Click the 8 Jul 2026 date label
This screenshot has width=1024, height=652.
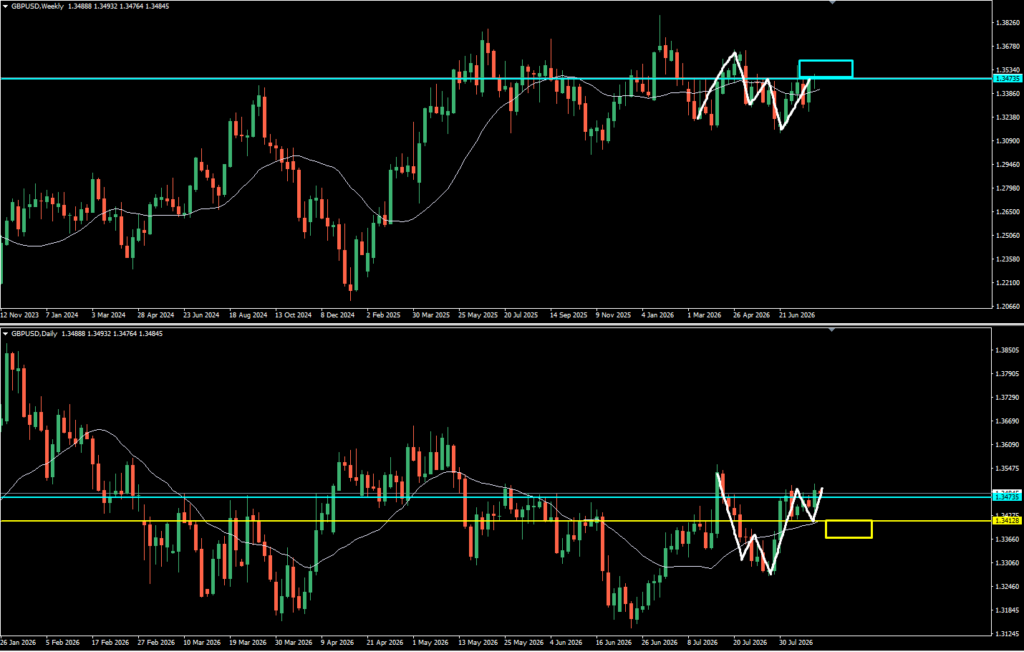pos(705,643)
